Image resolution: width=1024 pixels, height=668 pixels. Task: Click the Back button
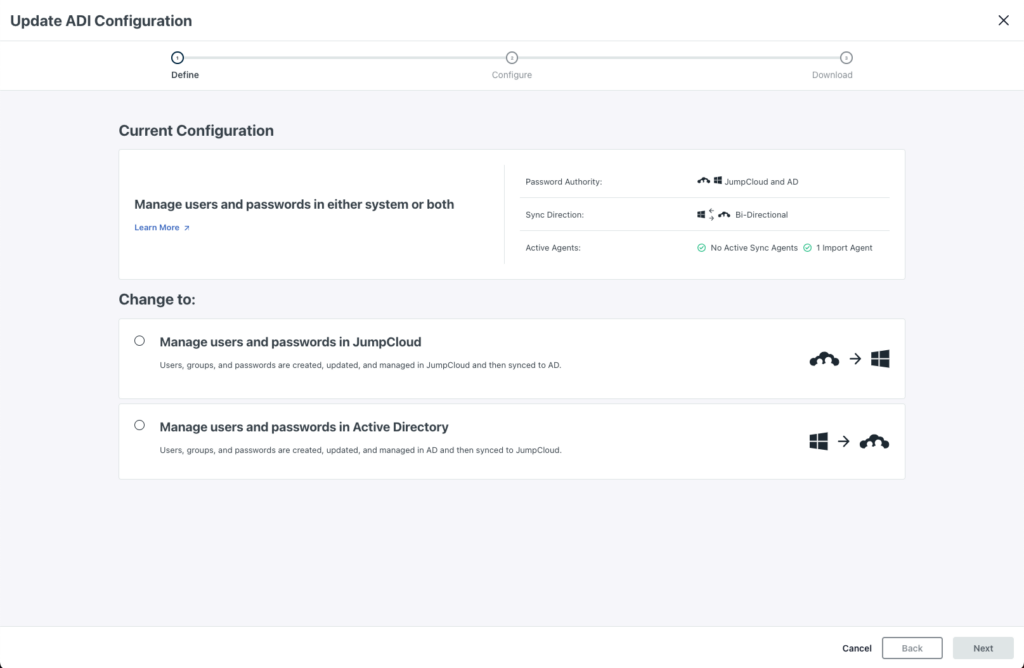click(912, 648)
